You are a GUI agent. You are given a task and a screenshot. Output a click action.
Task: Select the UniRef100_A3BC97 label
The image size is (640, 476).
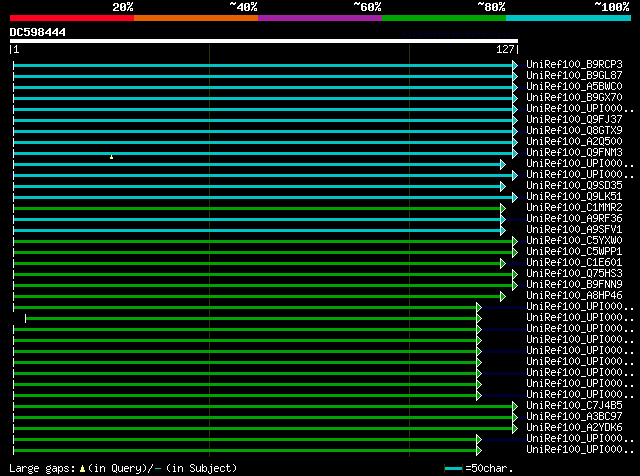point(574,417)
